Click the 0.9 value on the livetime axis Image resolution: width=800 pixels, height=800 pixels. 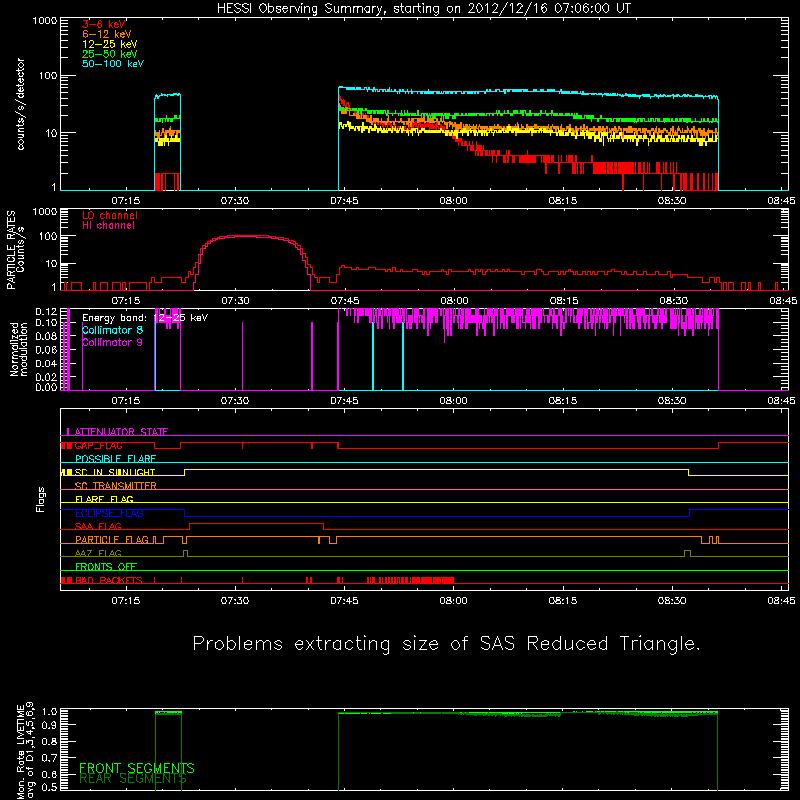pos(50,725)
